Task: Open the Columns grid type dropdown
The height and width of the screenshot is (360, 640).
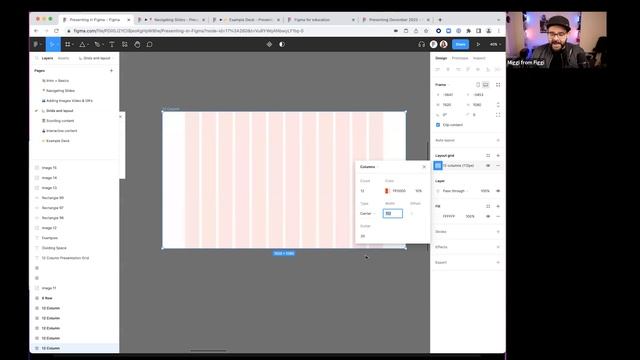Action: 369,167
